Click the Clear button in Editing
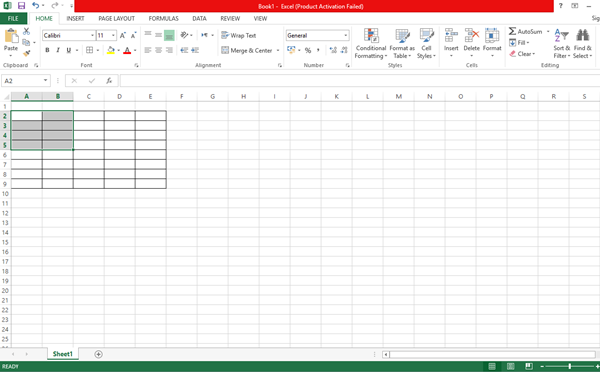 coord(522,54)
